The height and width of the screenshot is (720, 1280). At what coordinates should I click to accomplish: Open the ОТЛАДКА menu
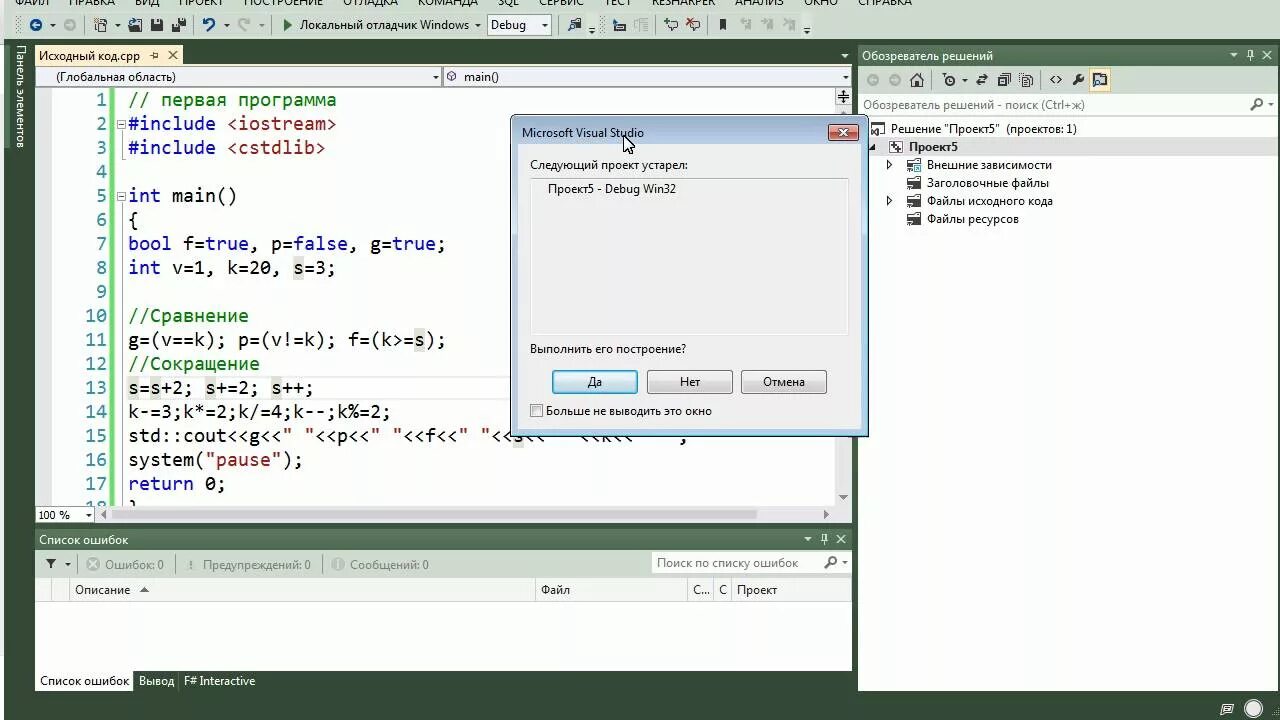pyautogui.click(x=370, y=3)
